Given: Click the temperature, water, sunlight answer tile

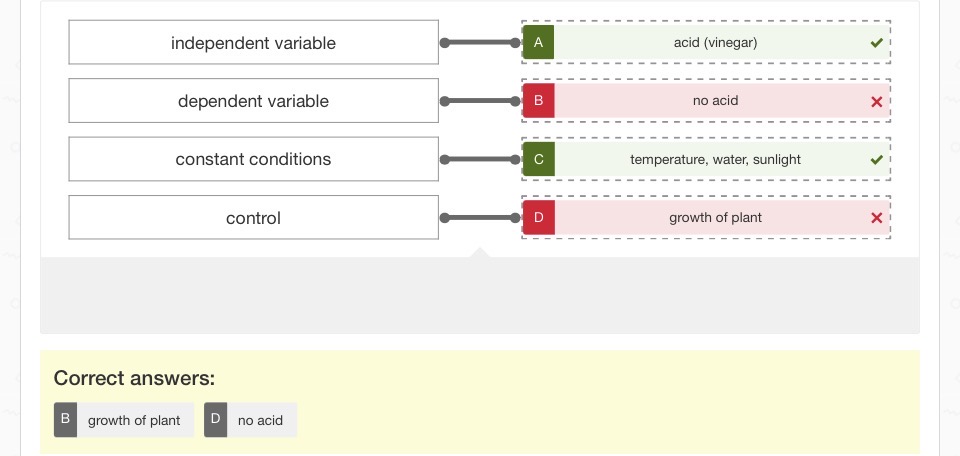Looking at the screenshot, I should 715,159.
